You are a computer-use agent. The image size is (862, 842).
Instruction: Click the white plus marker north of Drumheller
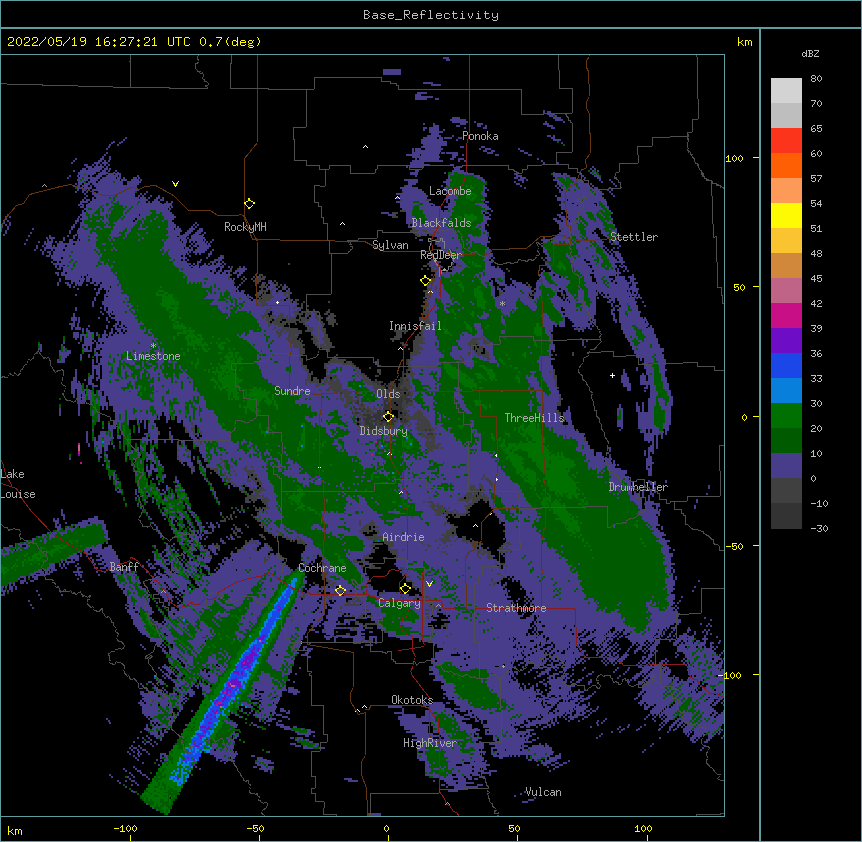click(612, 375)
